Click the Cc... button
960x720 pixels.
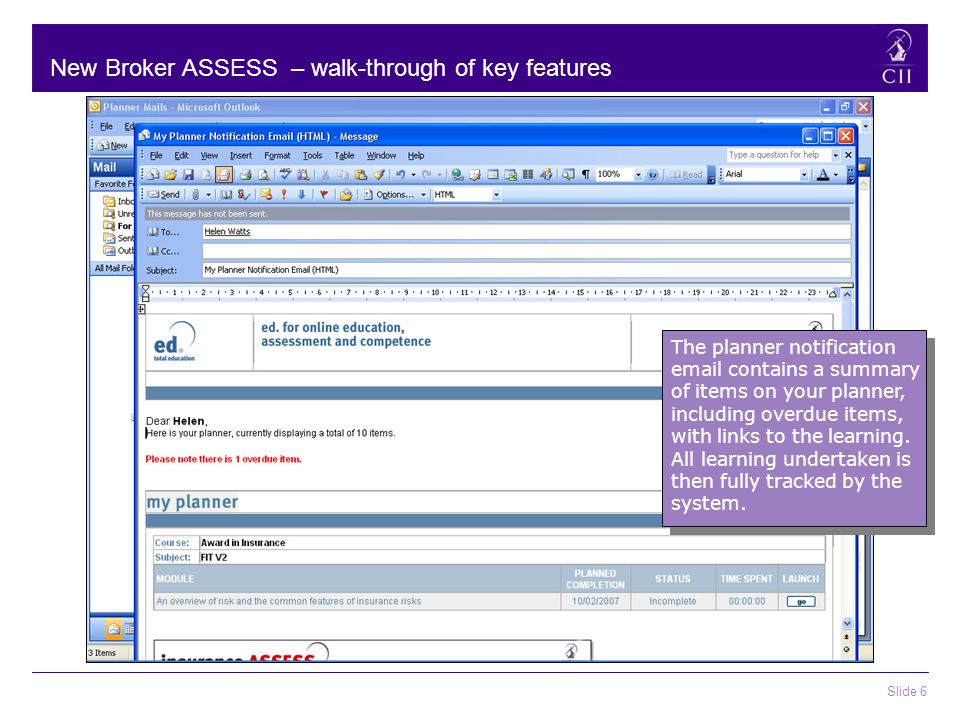point(163,251)
